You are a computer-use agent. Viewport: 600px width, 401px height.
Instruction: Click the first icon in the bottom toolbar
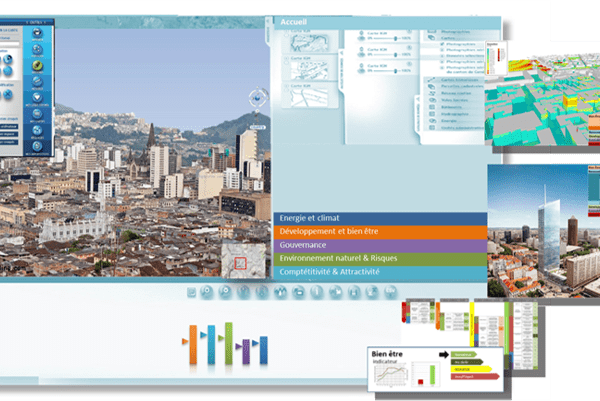tap(190, 291)
